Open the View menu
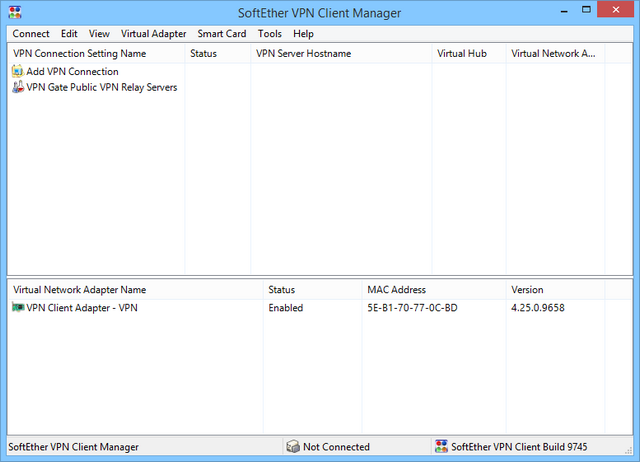The width and height of the screenshot is (640, 462). (99, 34)
